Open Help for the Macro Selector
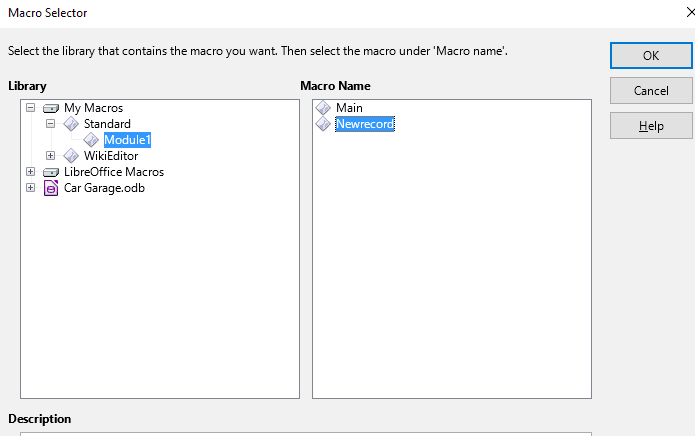This screenshot has height=436, width=695. [x=651, y=126]
